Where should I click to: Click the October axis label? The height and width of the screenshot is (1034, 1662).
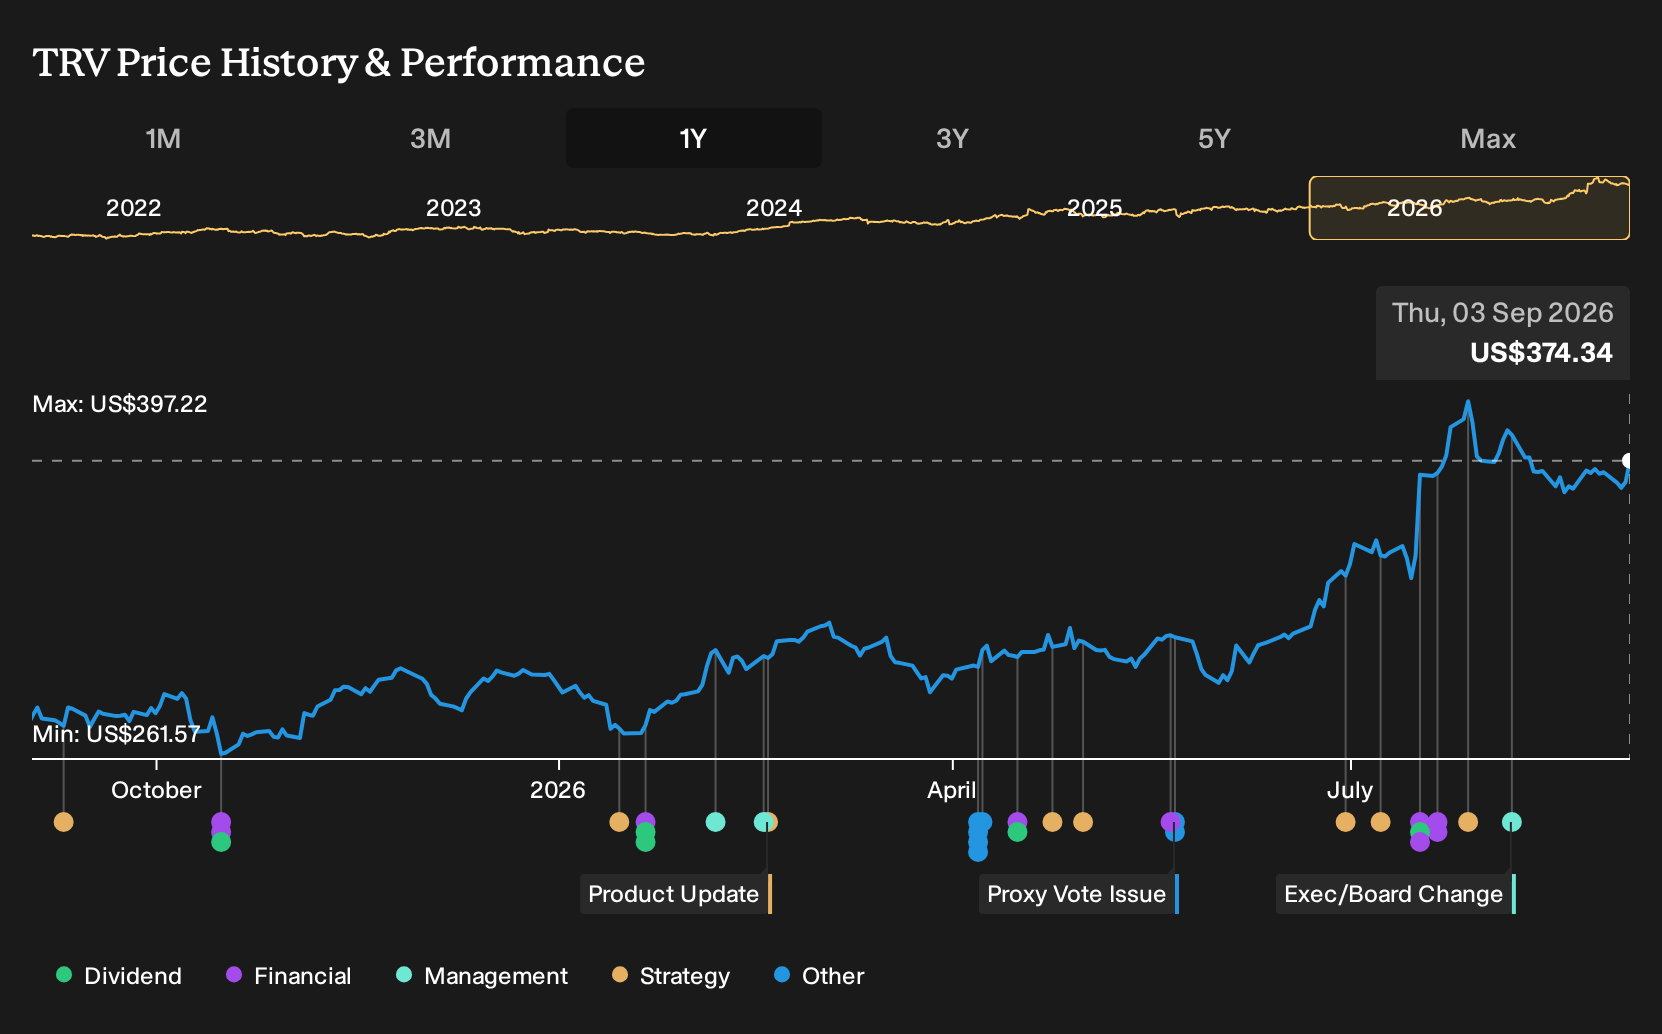tap(157, 790)
